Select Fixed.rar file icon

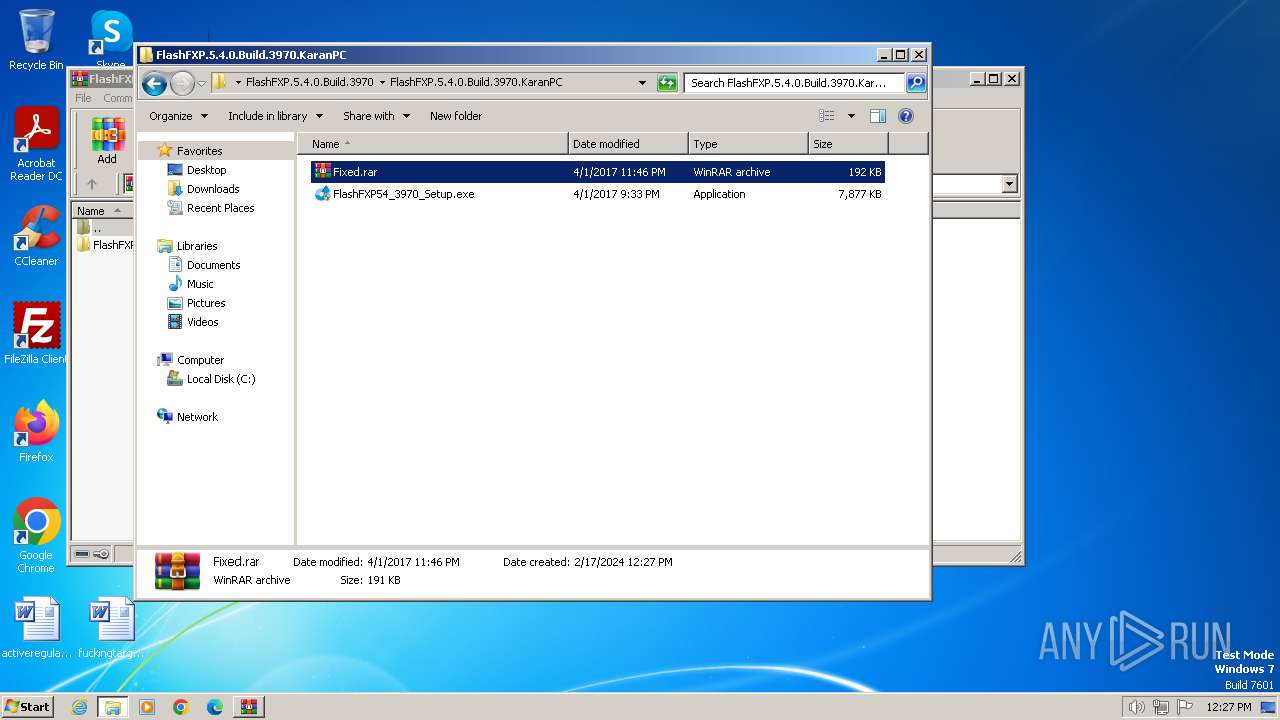click(322, 172)
